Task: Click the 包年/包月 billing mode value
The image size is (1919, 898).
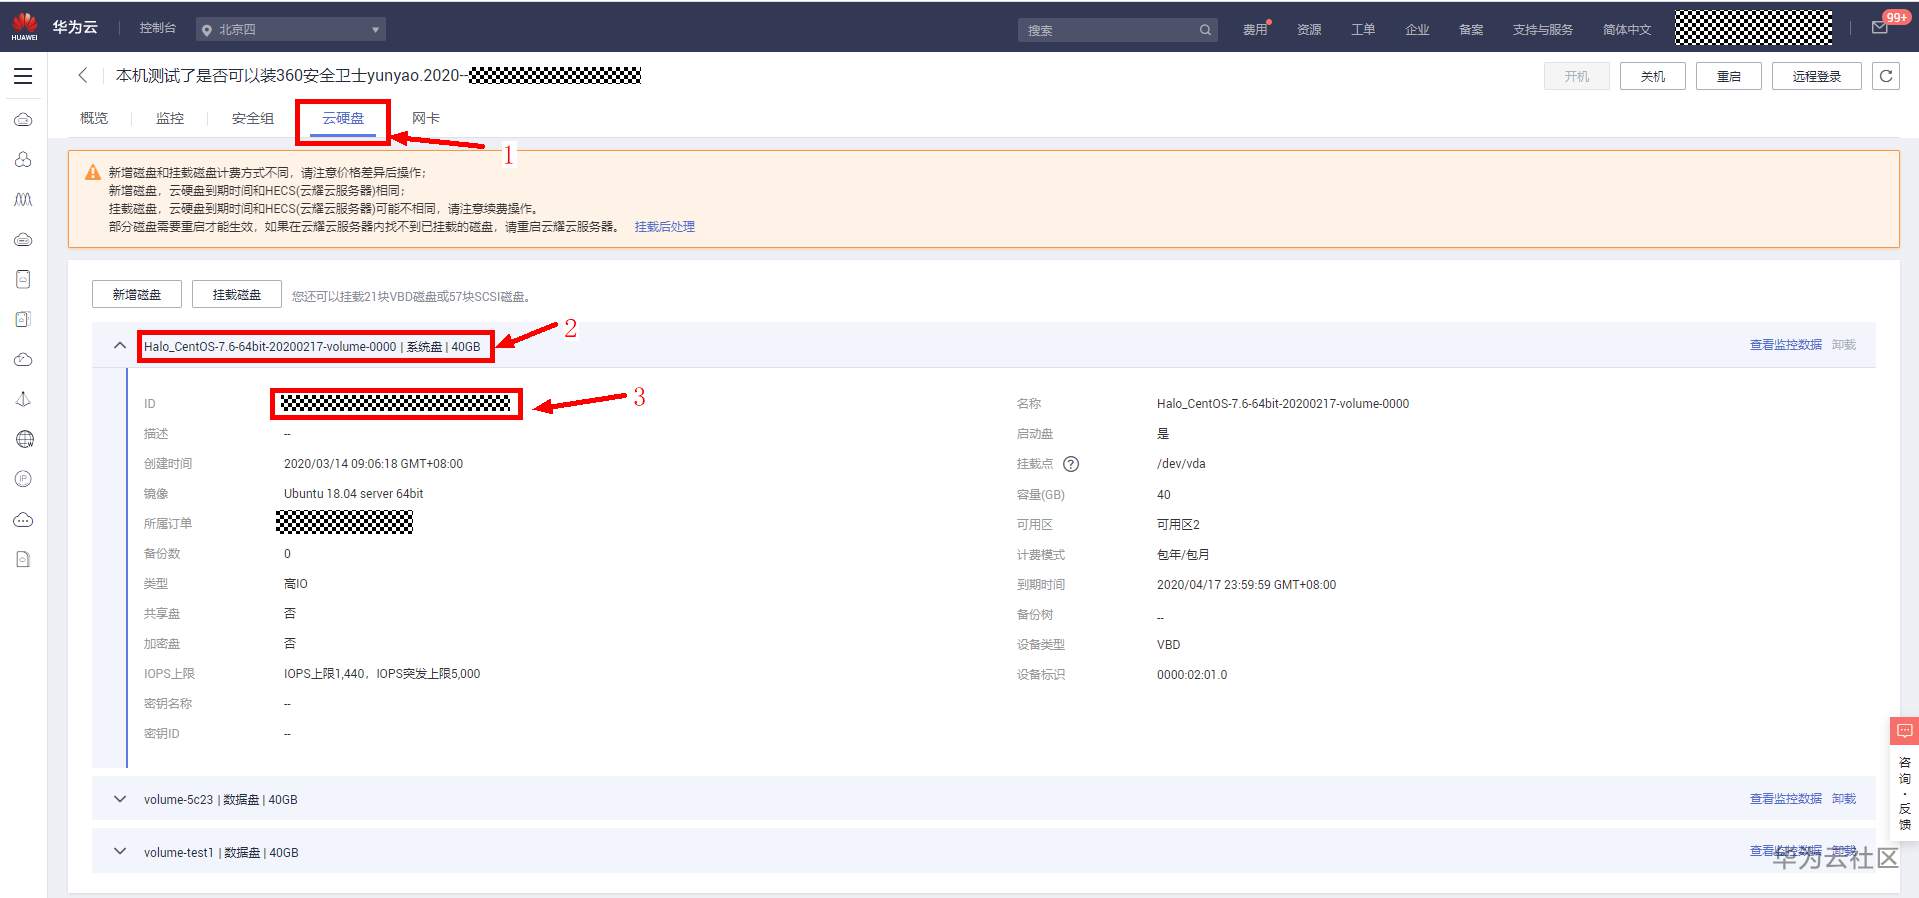Action: tap(1183, 555)
